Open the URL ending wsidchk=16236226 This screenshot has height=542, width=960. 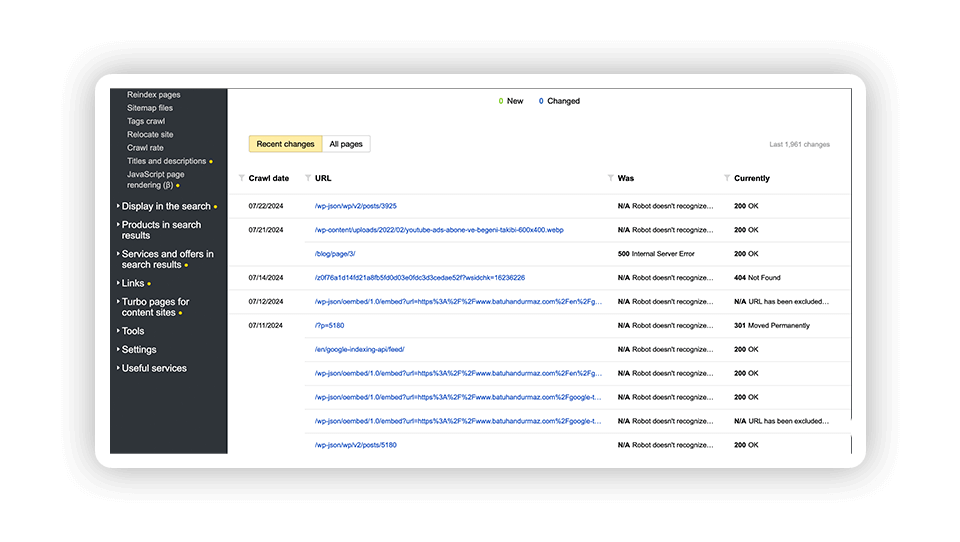coord(419,277)
